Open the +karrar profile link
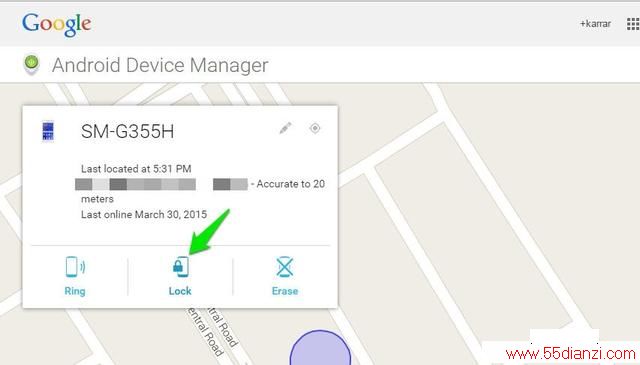 coord(596,24)
